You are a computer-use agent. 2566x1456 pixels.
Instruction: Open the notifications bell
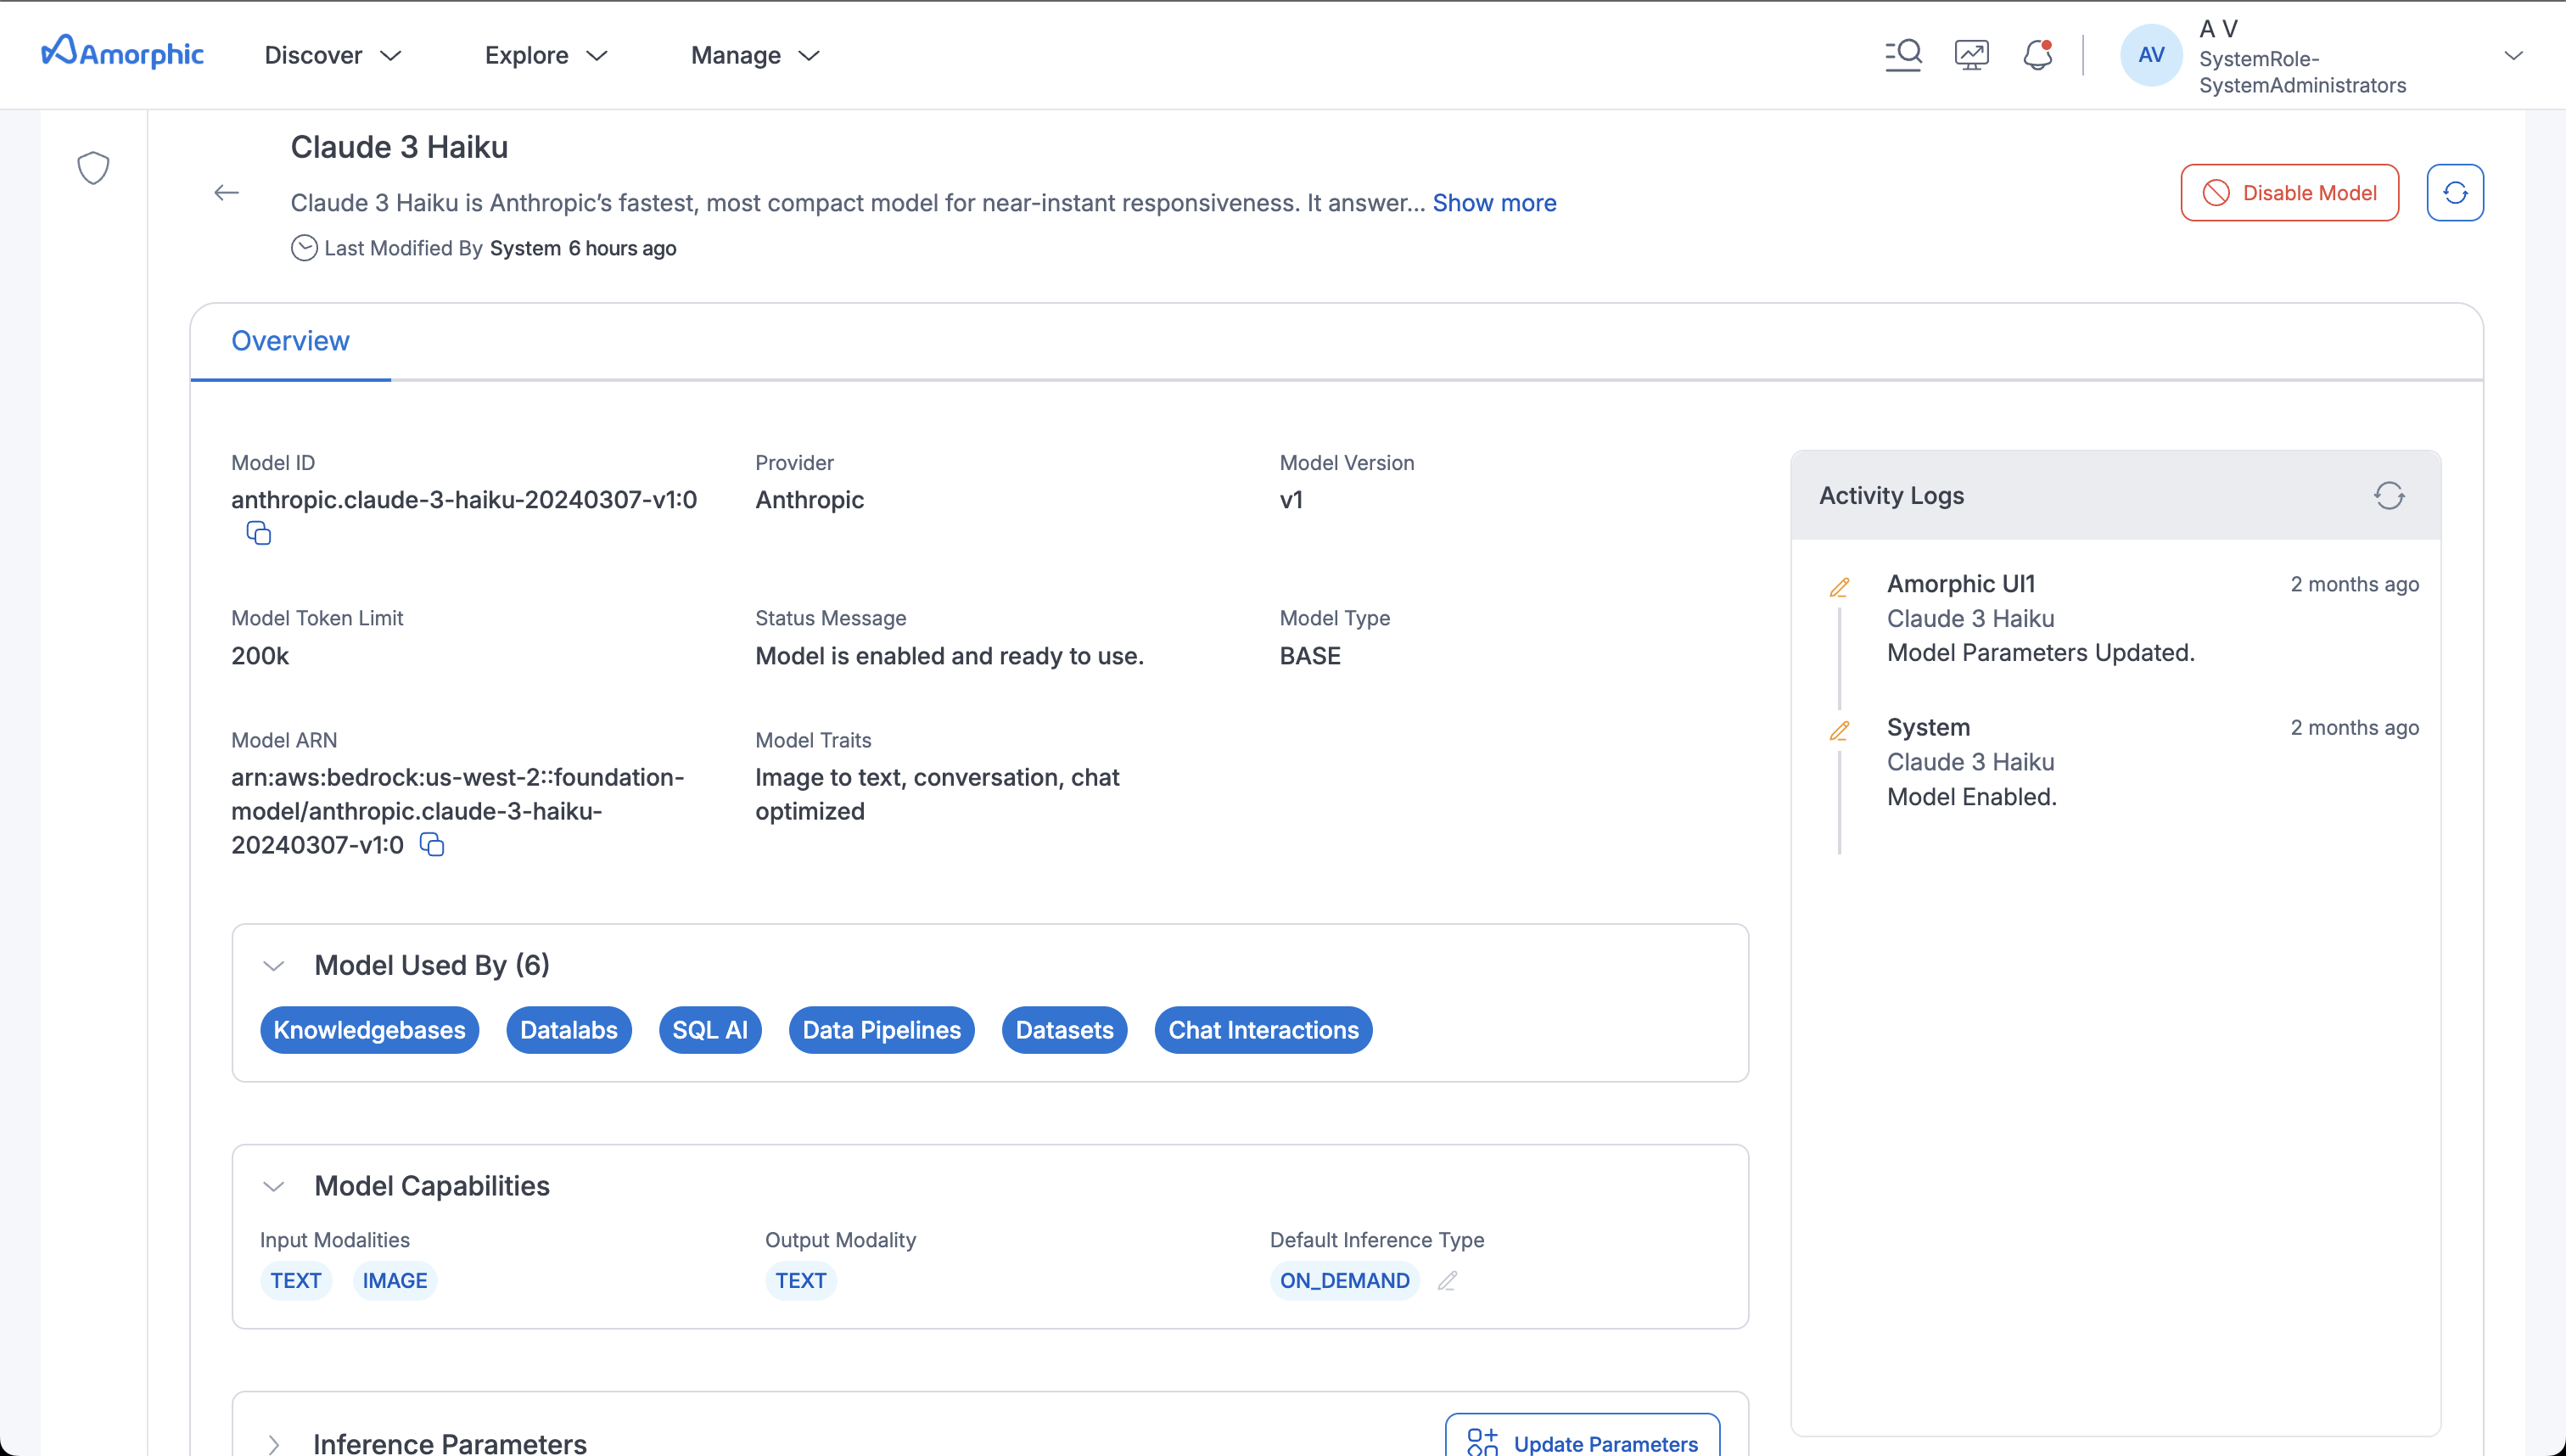pos(2037,54)
